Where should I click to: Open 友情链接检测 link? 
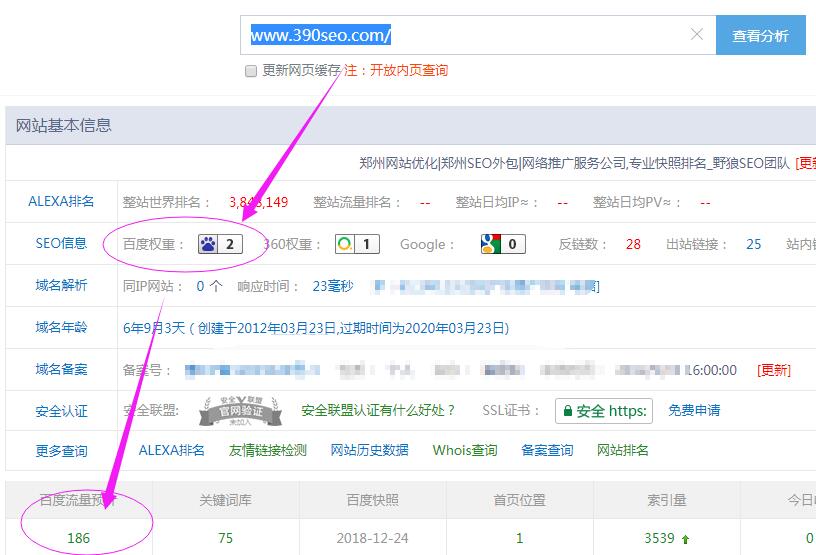click(268, 450)
